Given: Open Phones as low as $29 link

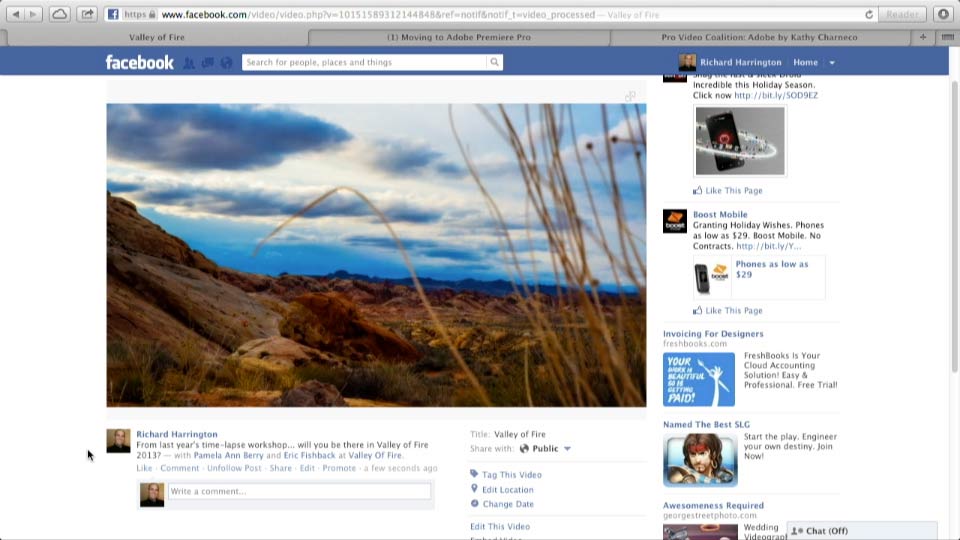Looking at the screenshot, I should [771, 269].
